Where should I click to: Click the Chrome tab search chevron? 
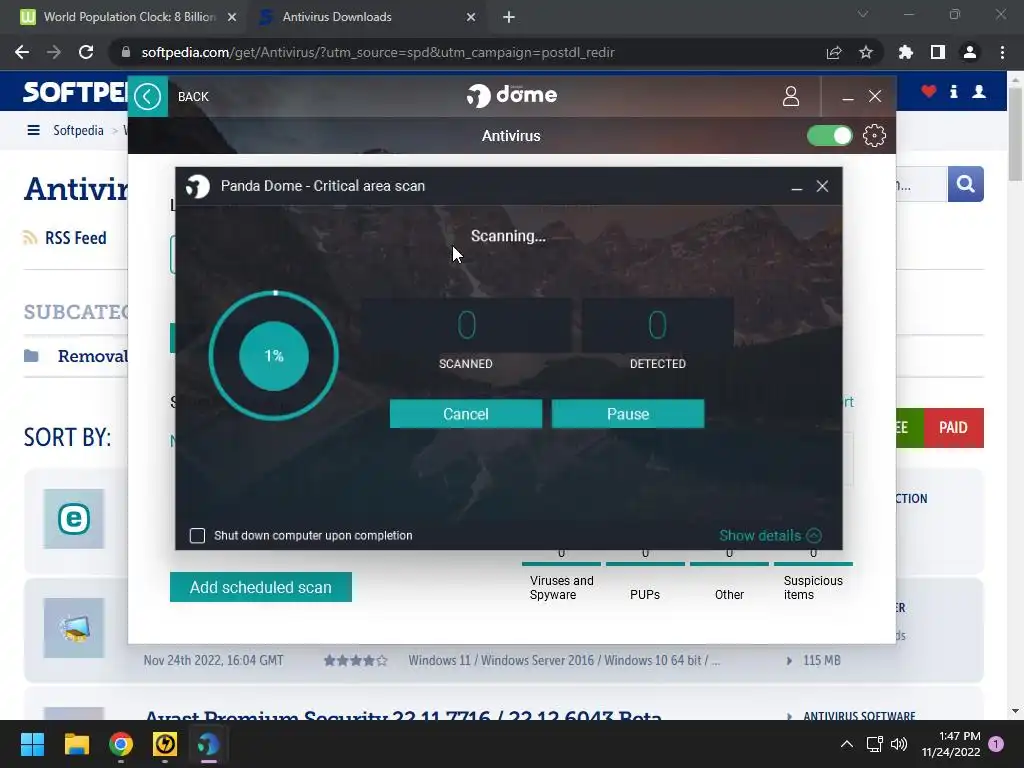coord(863,14)
